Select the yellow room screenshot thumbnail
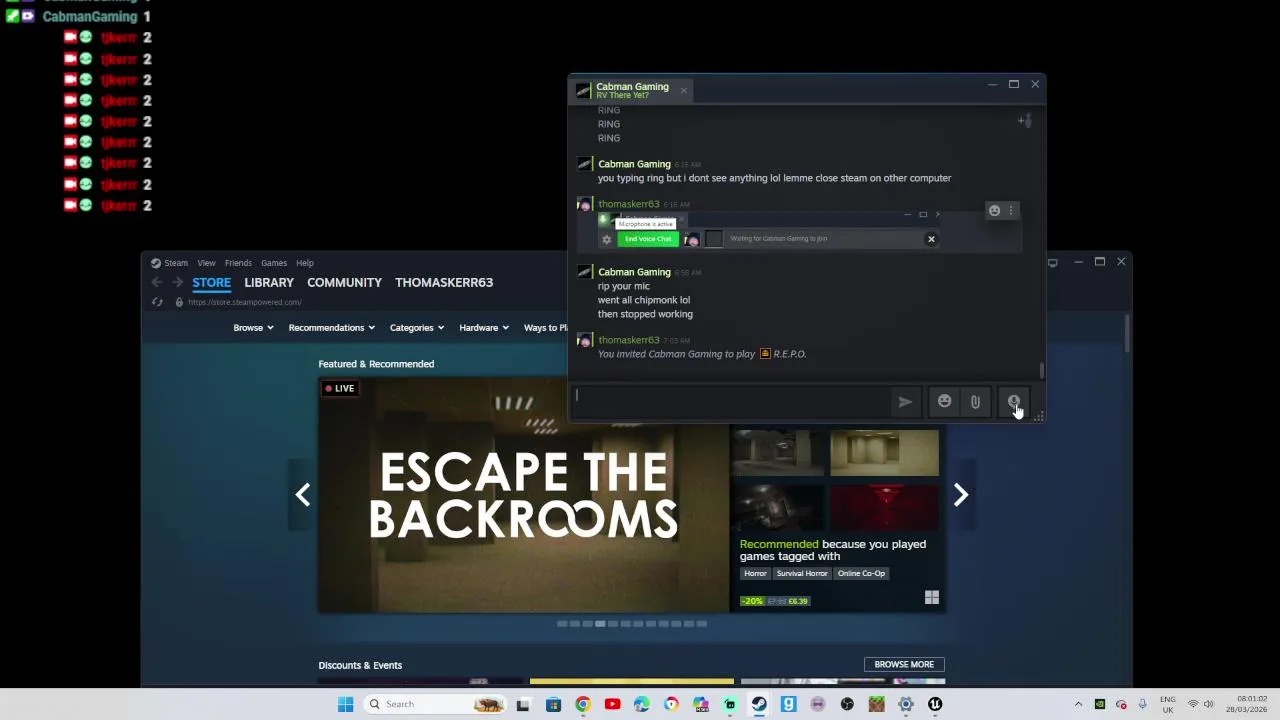 884,453
